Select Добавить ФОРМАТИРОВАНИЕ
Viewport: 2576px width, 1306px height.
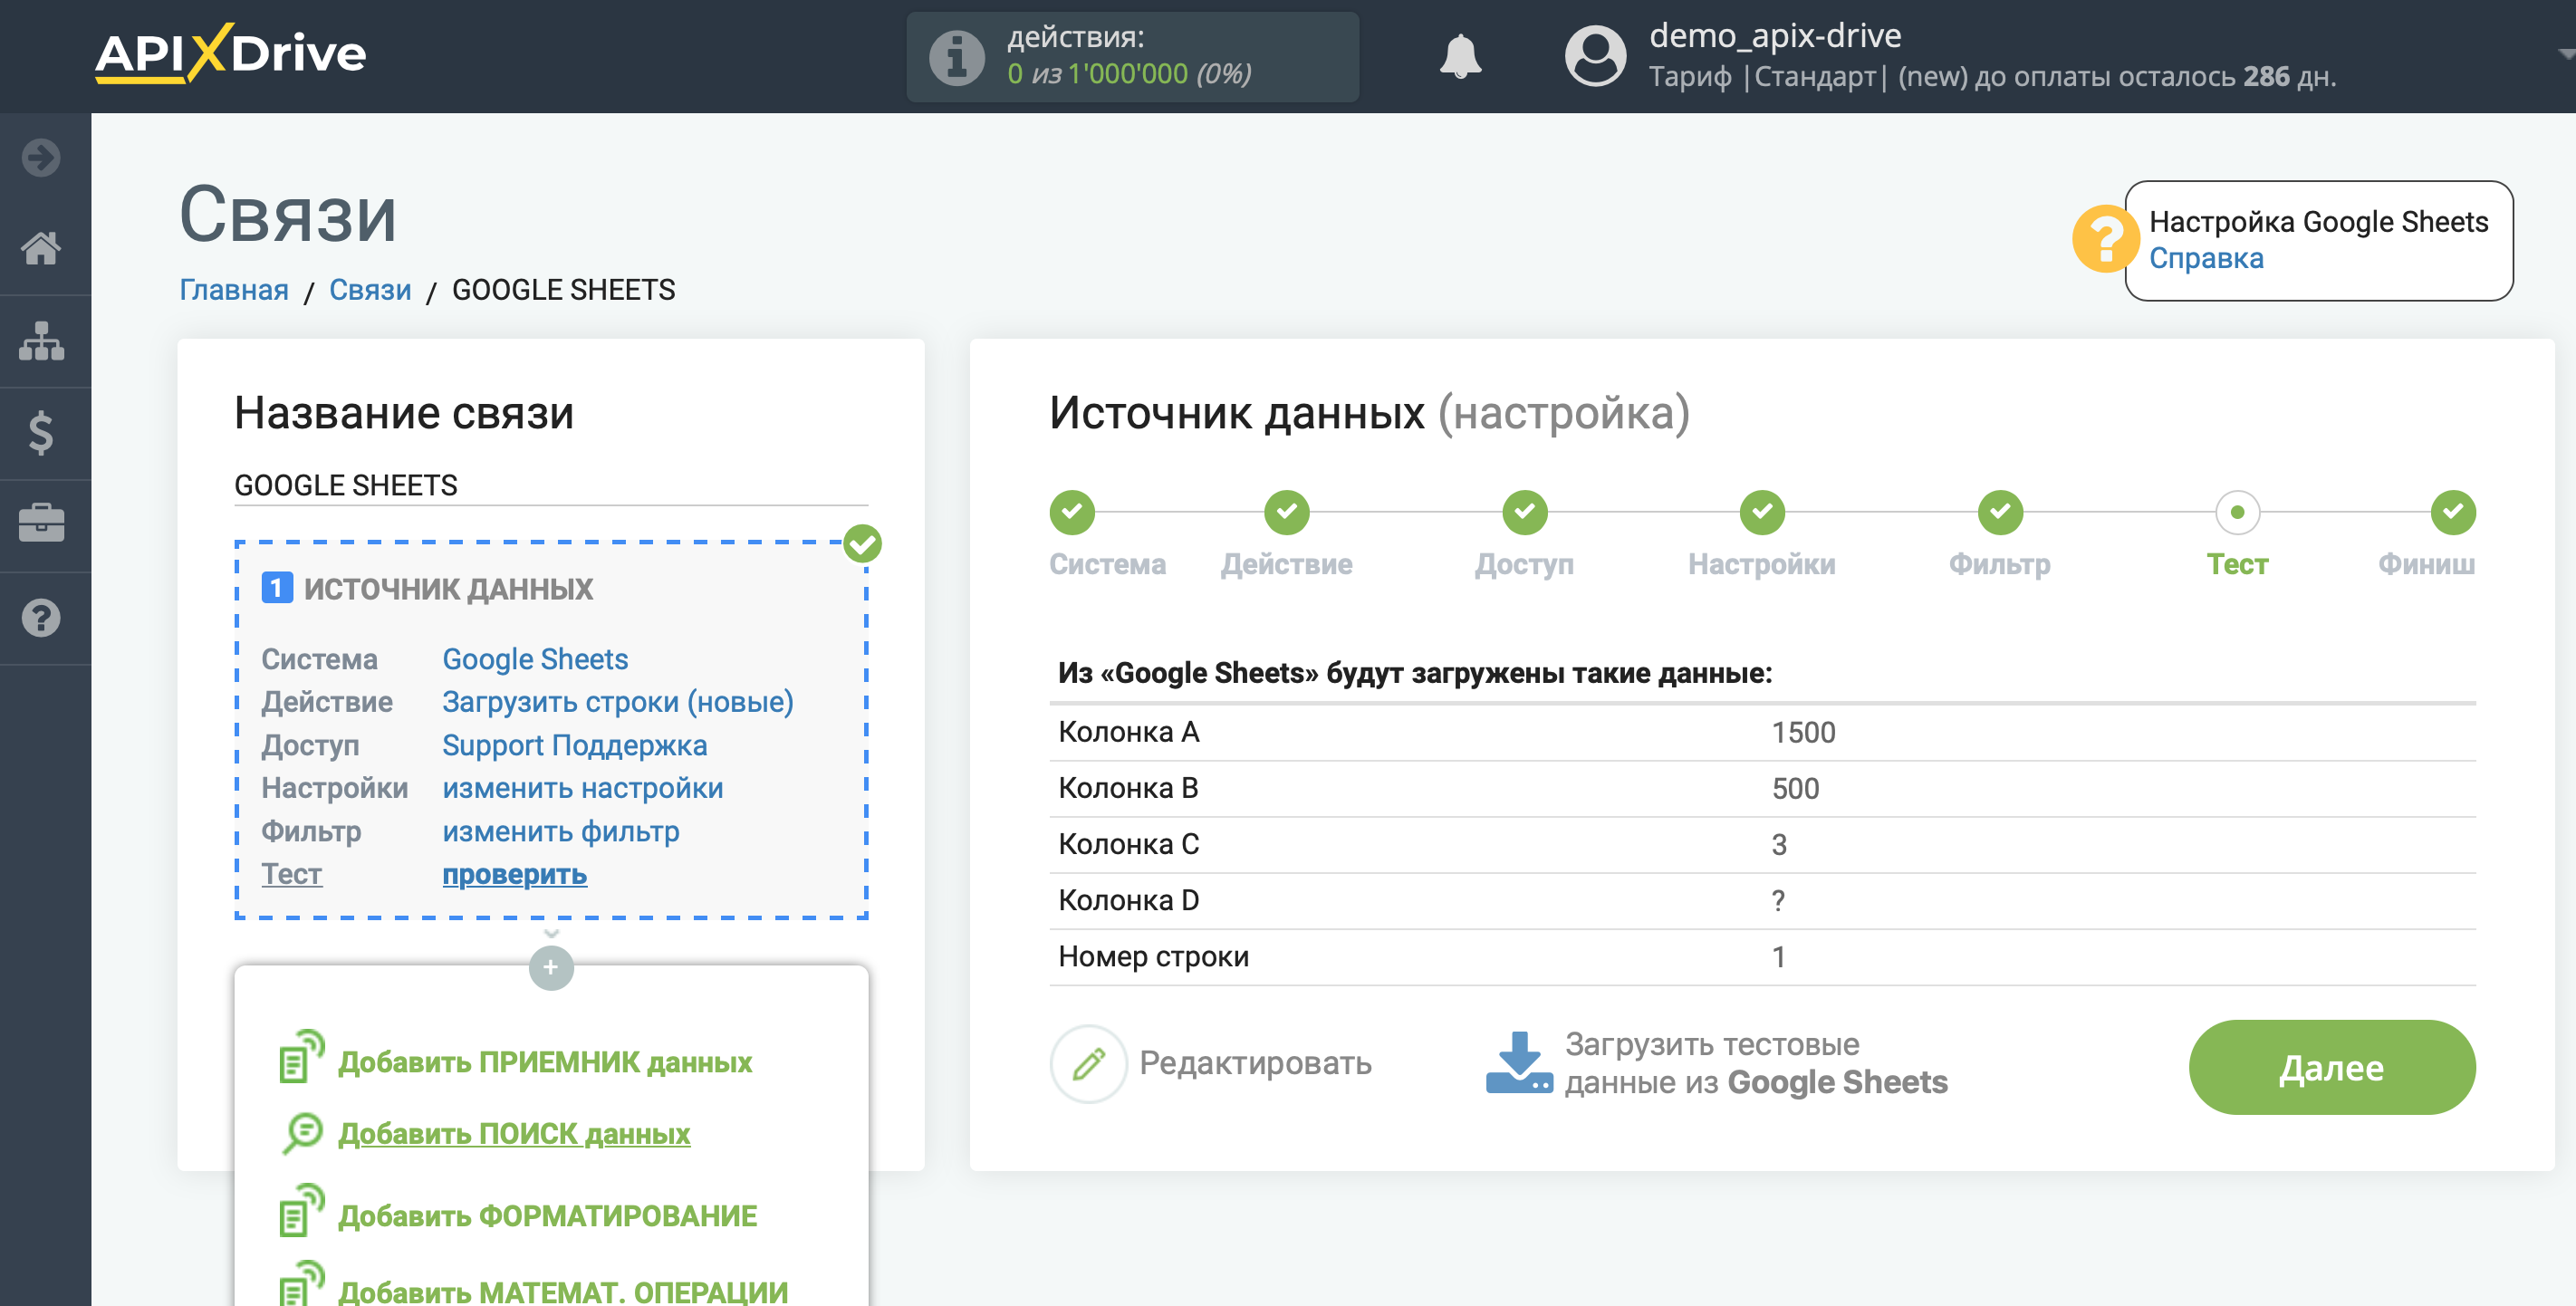pyautogui.click(x=547, y=1216)
